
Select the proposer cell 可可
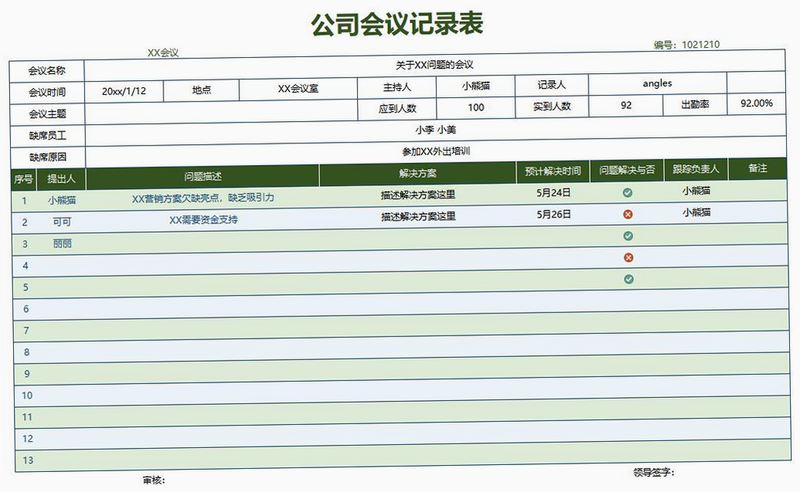pyautogui.click(x=62, y=222)
